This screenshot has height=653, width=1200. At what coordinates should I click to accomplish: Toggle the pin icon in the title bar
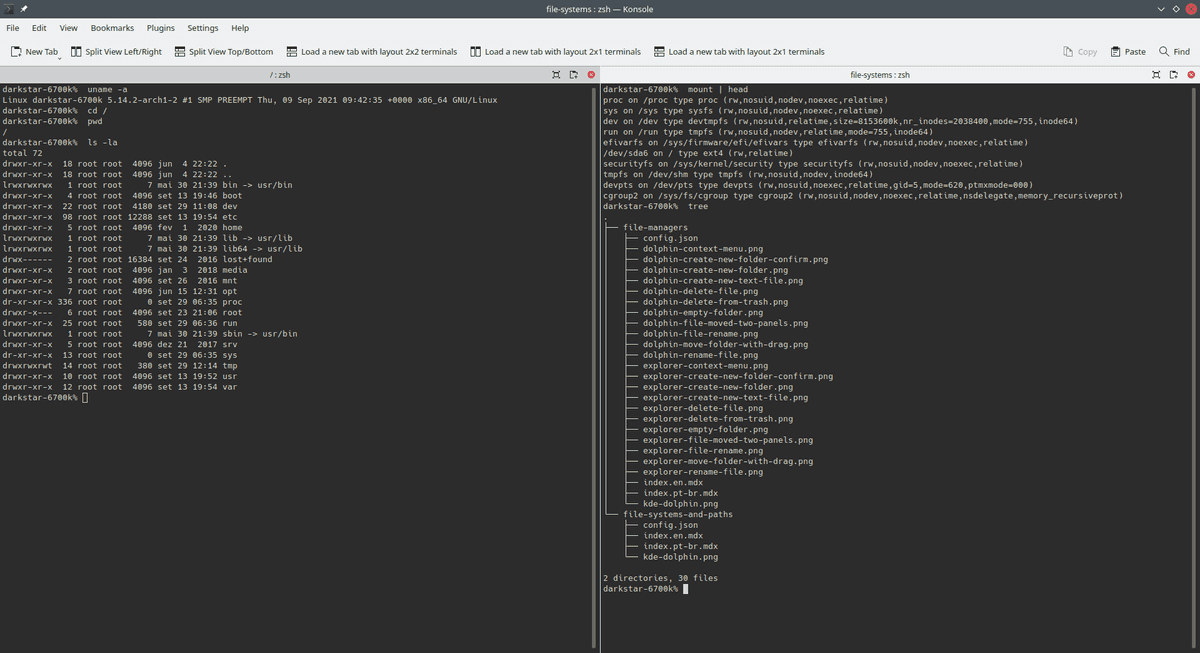[x=23, y=9]
